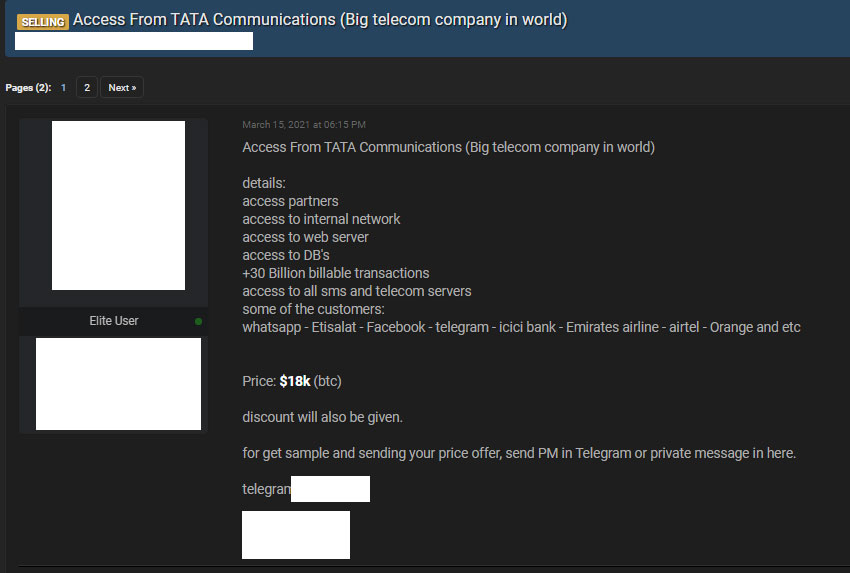
Task: Click the '+30 Billion billable transactions' line
Action: 336,273
